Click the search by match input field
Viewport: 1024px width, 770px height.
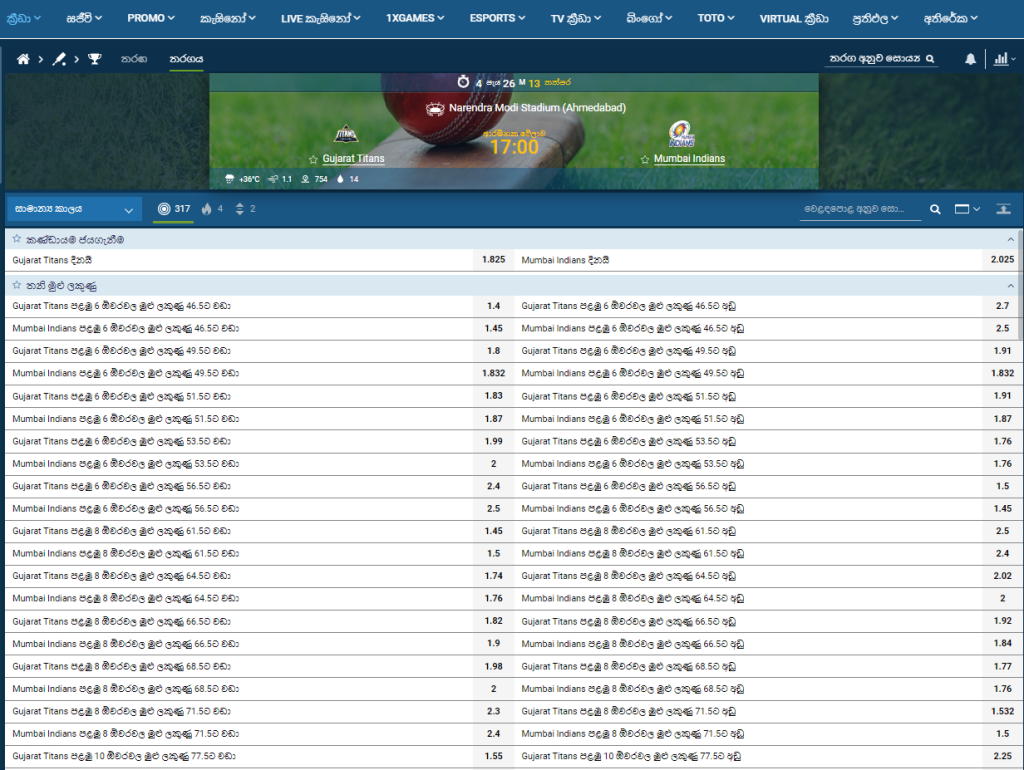[x=875, y=59]
